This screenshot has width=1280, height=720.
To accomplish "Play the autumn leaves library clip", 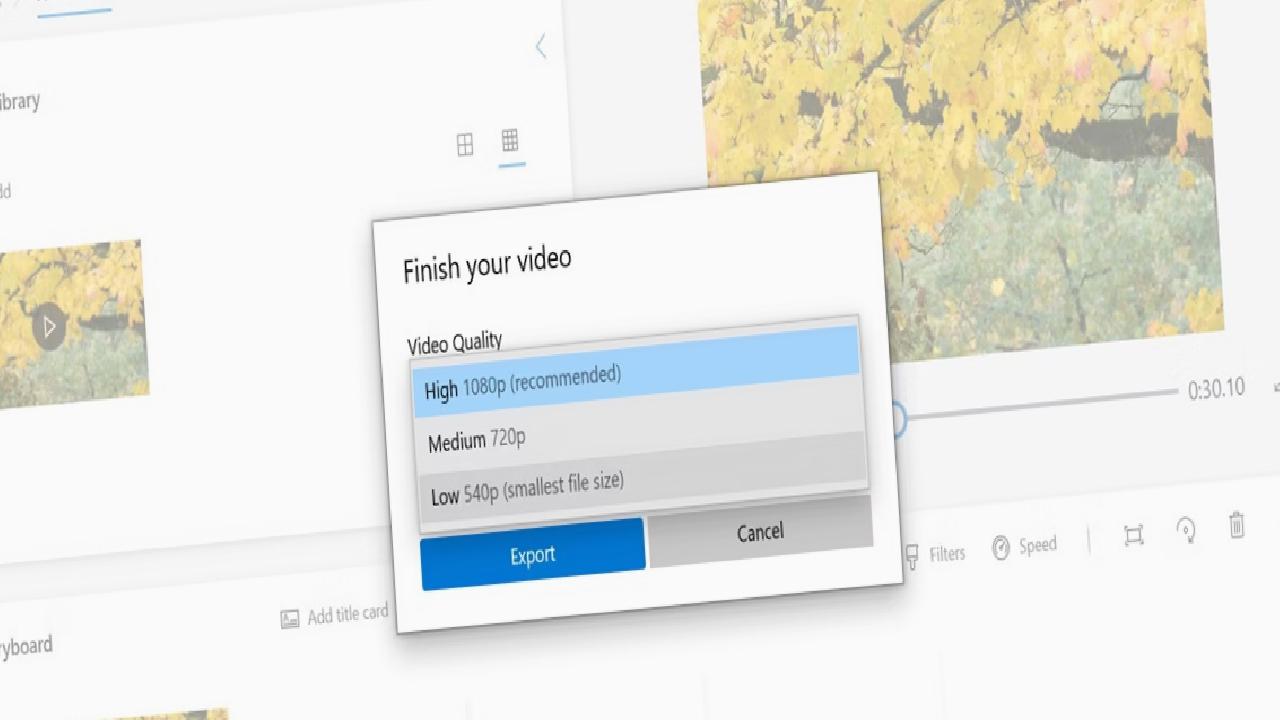I will (x=48, y=327).
